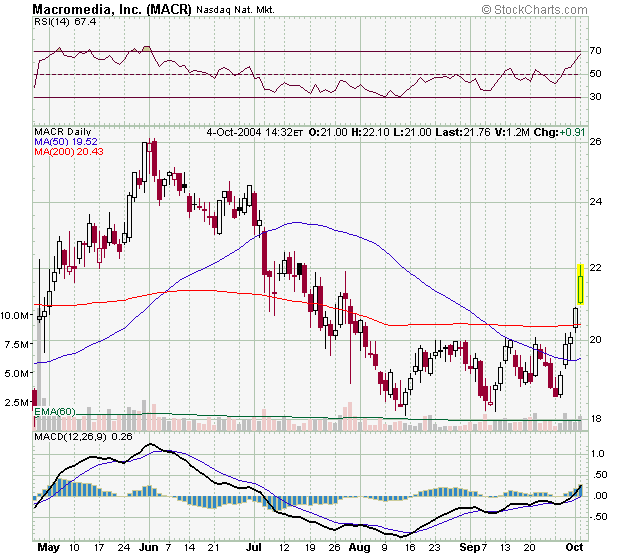Click the MACD .50 axis label
This screenshot has height=558, width=620.
tap(599, 475)
